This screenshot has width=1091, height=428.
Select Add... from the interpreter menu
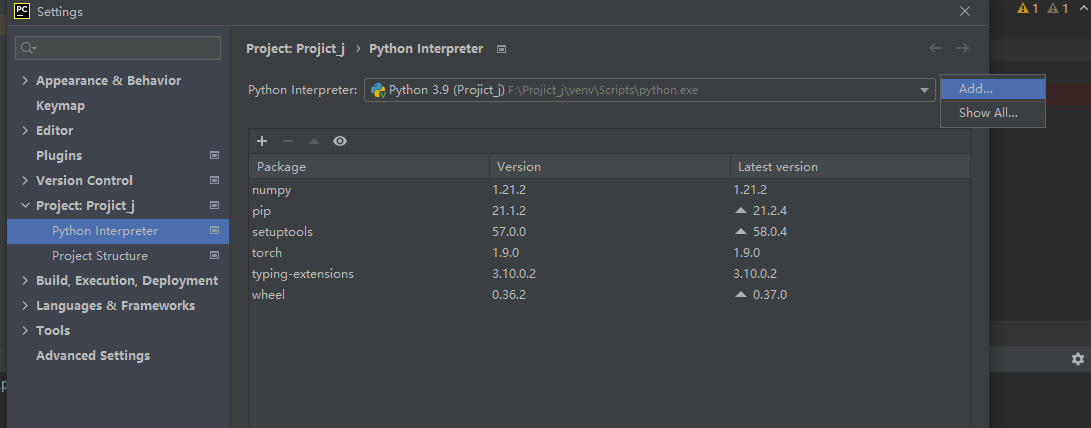pyautogui.click(x=976, y=89)
